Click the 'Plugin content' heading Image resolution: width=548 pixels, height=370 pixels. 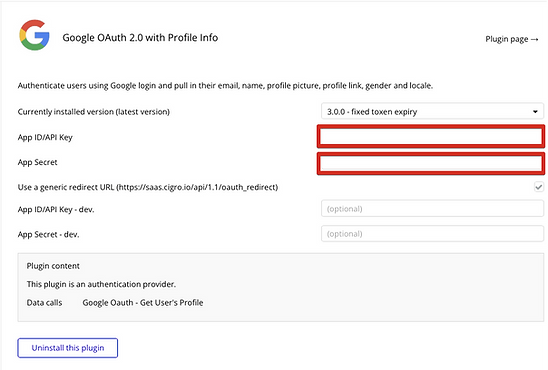click(x=53, y=266)
